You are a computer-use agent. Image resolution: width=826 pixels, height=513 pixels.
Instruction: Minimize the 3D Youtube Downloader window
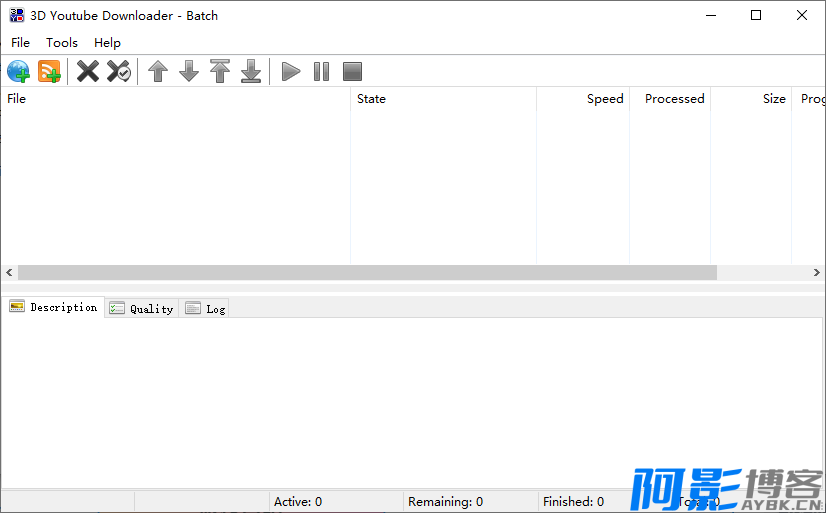pyautogui.click(x=711, y=15)
